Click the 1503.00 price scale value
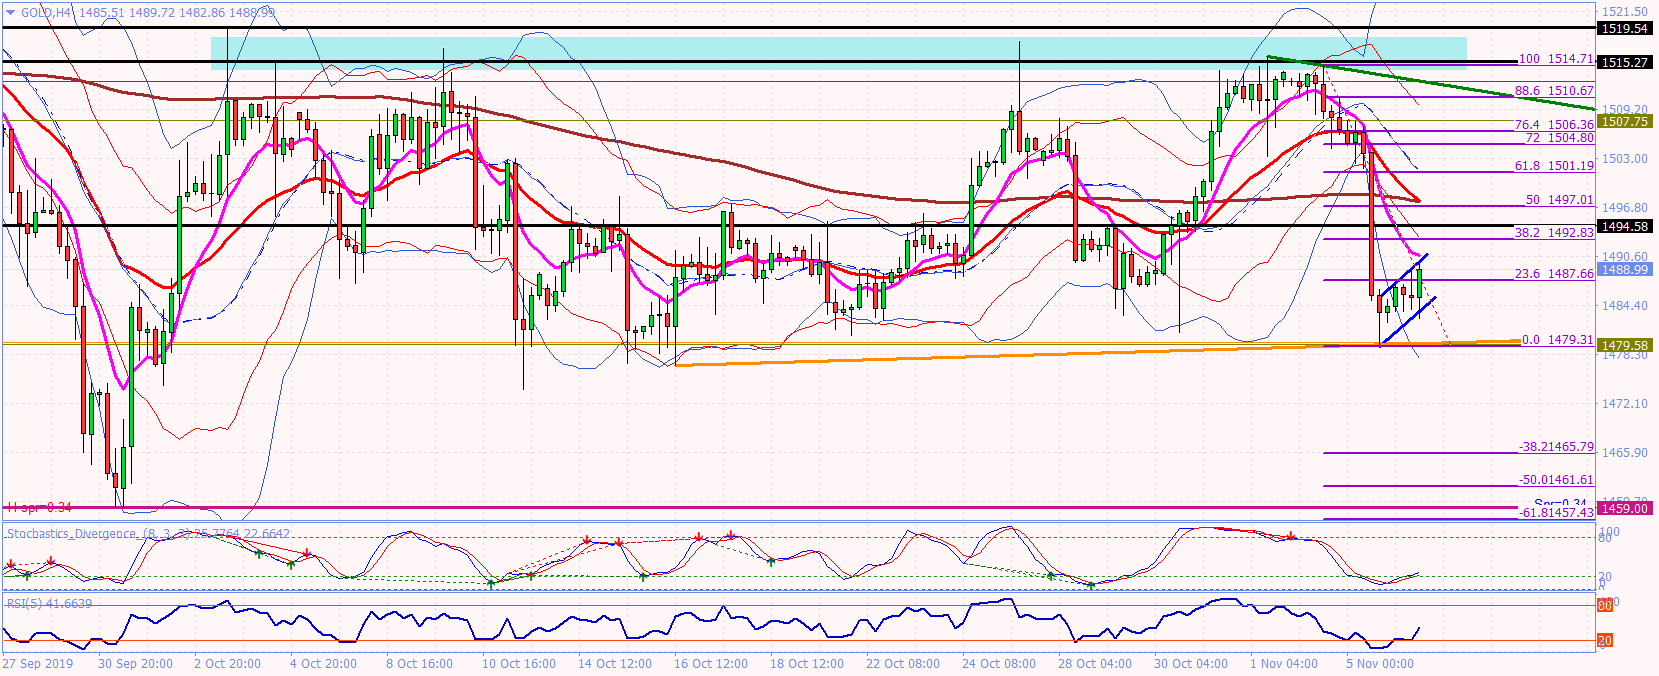Viewport: 1659px width, 676px height. pos(1625,159)
